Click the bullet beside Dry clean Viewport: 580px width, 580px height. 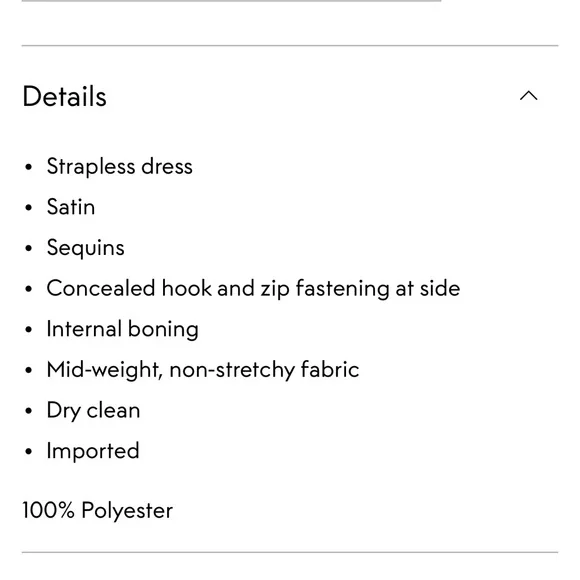[x=28, y=411]
